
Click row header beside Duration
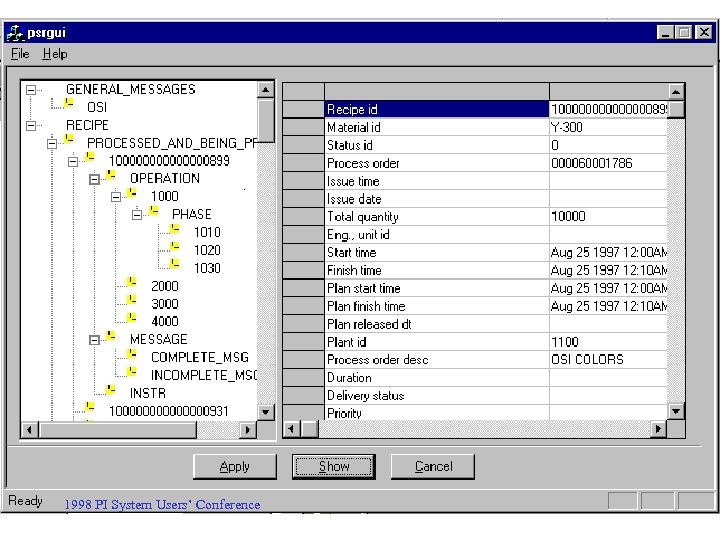pyautogui.click(x=304, y=378)
